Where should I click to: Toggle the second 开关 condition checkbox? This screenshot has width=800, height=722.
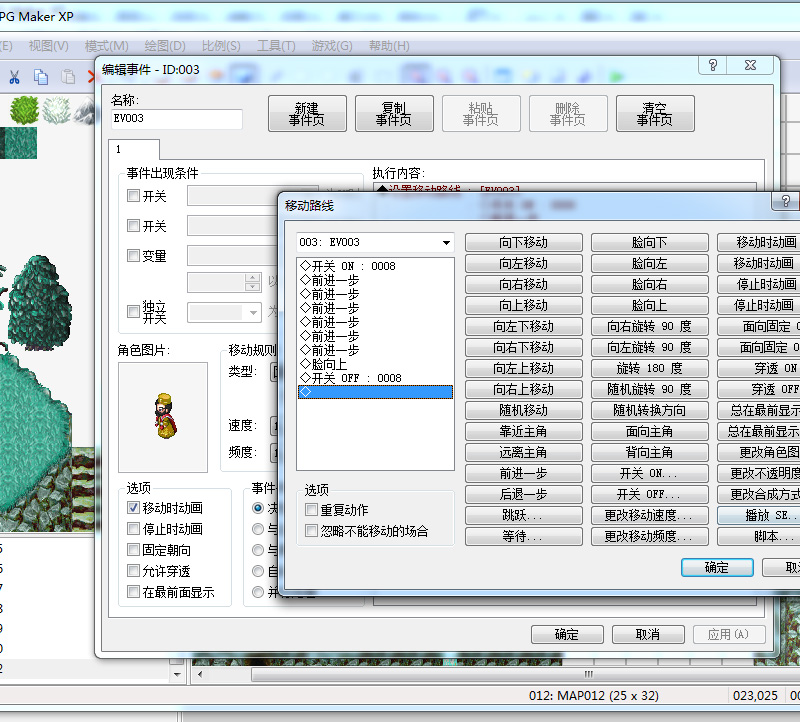coord(133,225)
